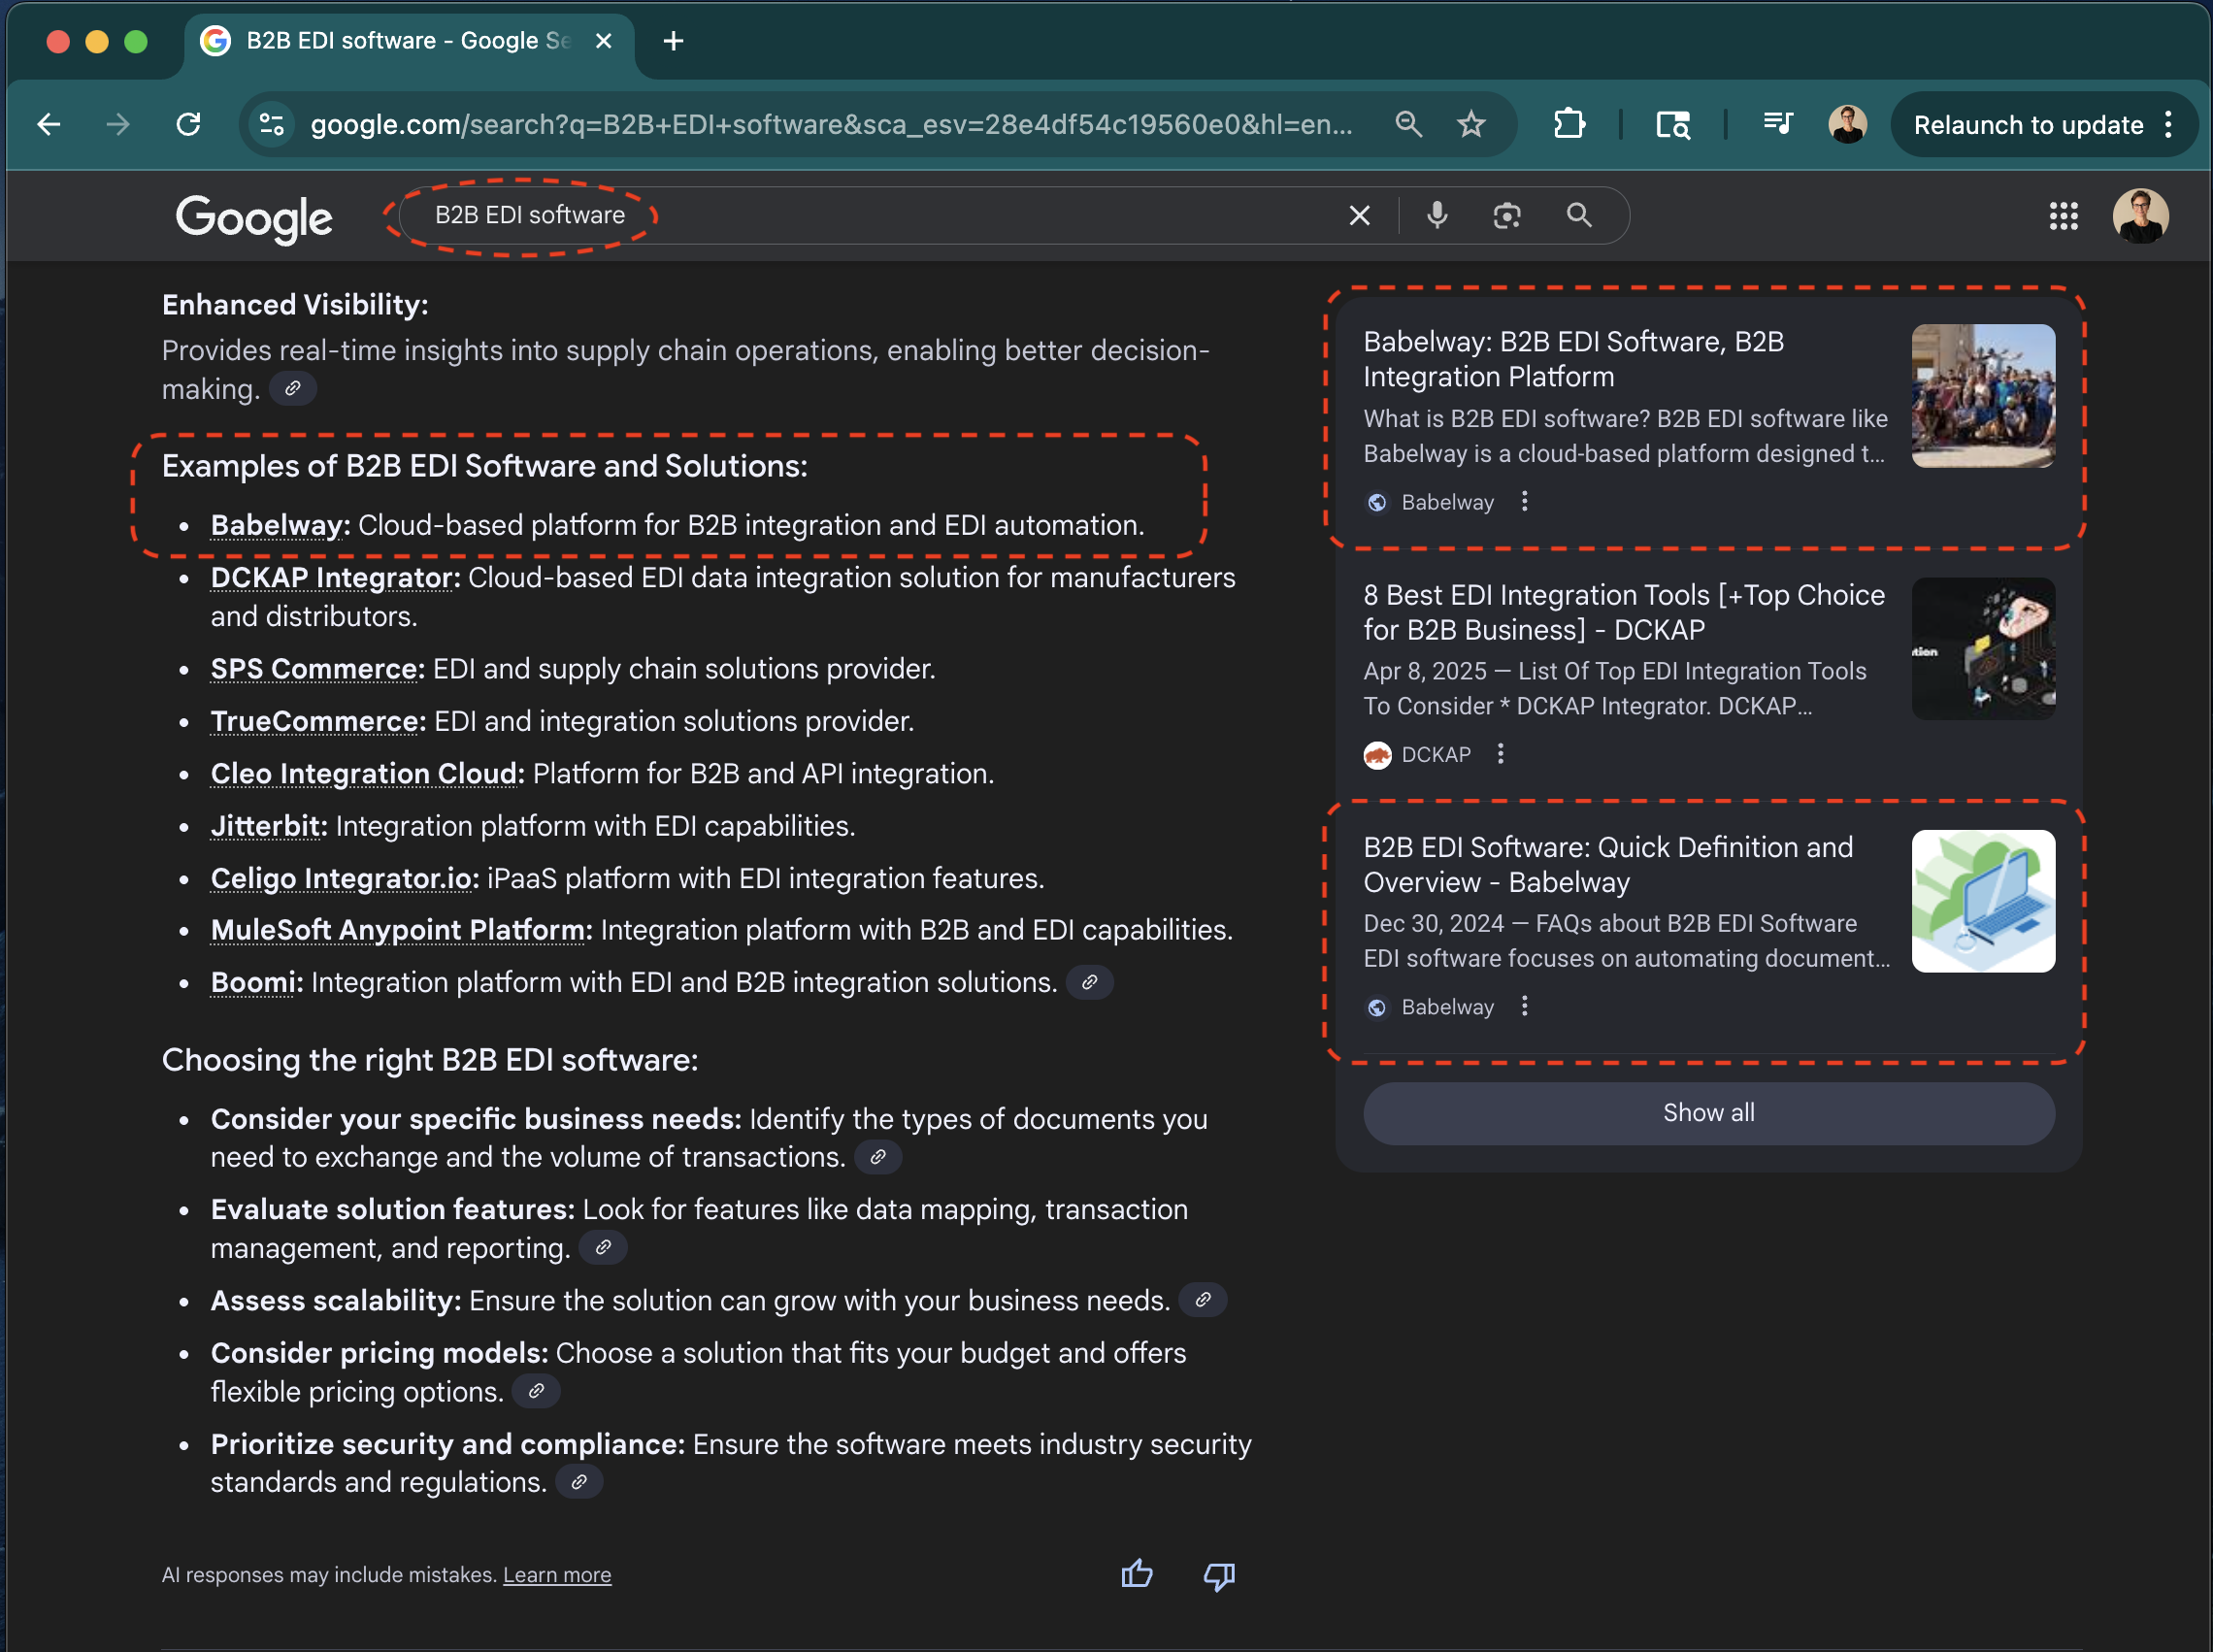Open the Chrome extensions puzzle icon
The image size is (2213, 1652).
pos(1569,125)
